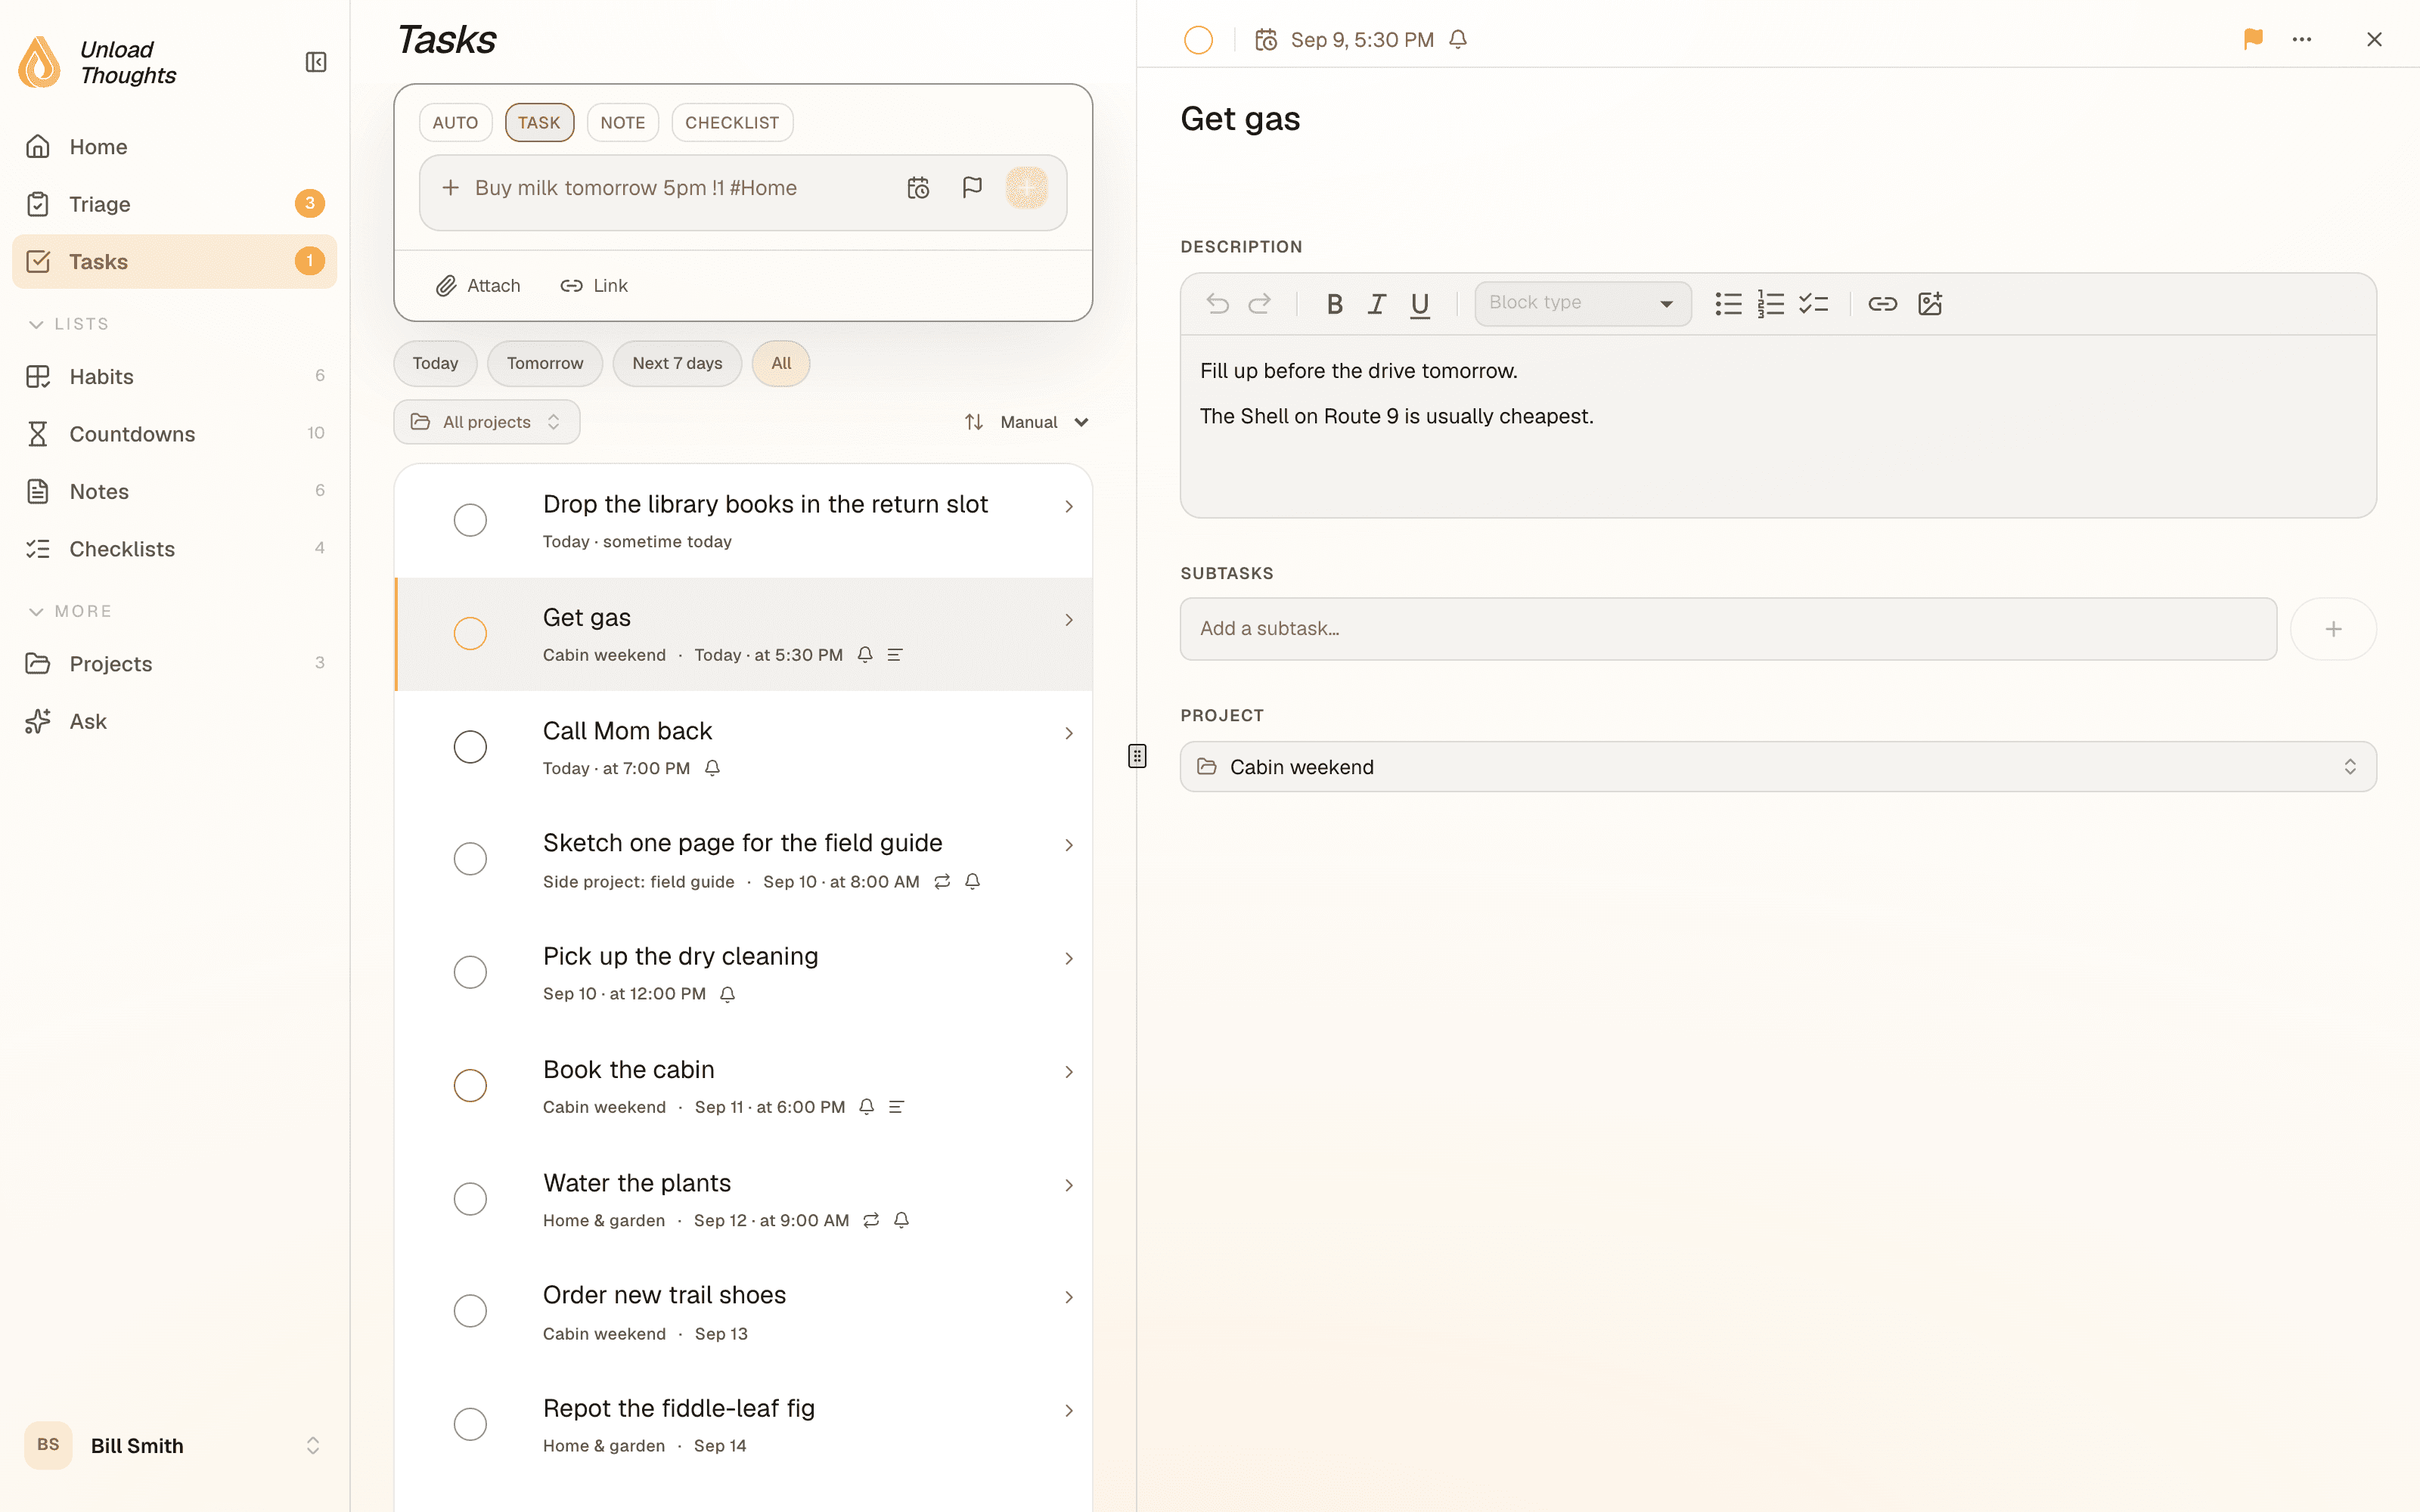Image resolution: width=2420 pixels, height=1512 pixels.
Task: Open the All projects filter dropdown
Action: coord(487,422)
